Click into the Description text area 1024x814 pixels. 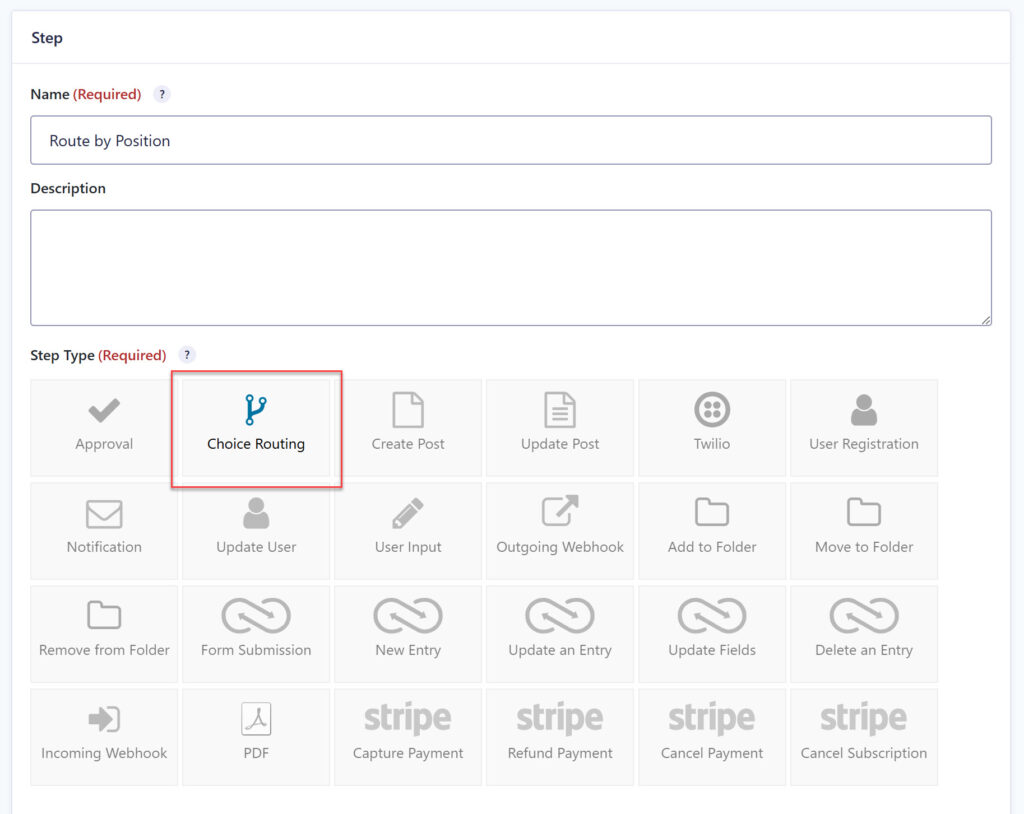[511, 268]
